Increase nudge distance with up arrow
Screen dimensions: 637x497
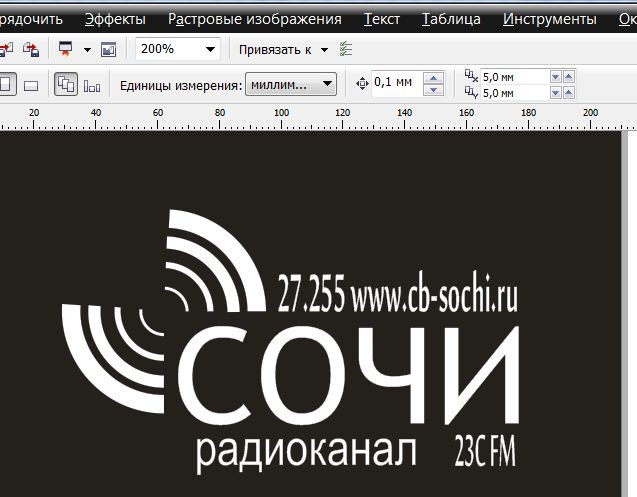point(433,78)
